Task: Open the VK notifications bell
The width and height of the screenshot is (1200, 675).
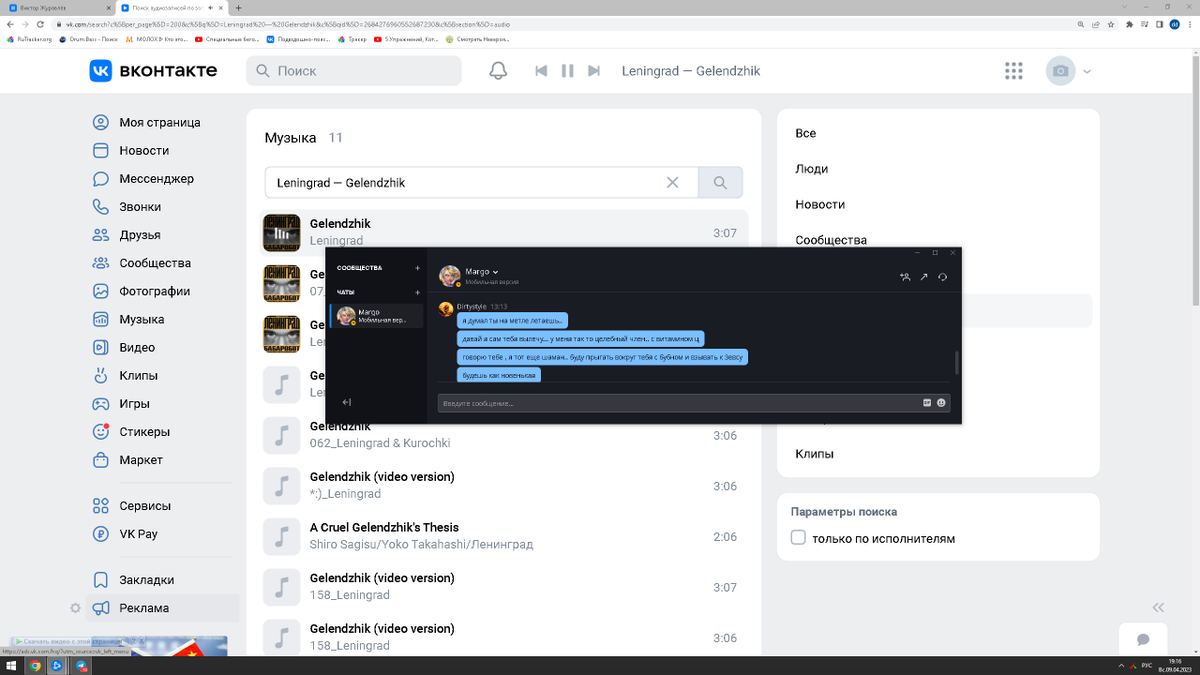Action: click(x=497, y=71)
